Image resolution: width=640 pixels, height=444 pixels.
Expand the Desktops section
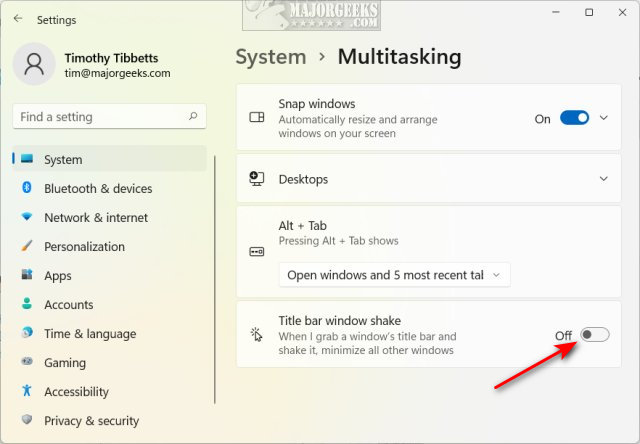[x=603, y=179]
